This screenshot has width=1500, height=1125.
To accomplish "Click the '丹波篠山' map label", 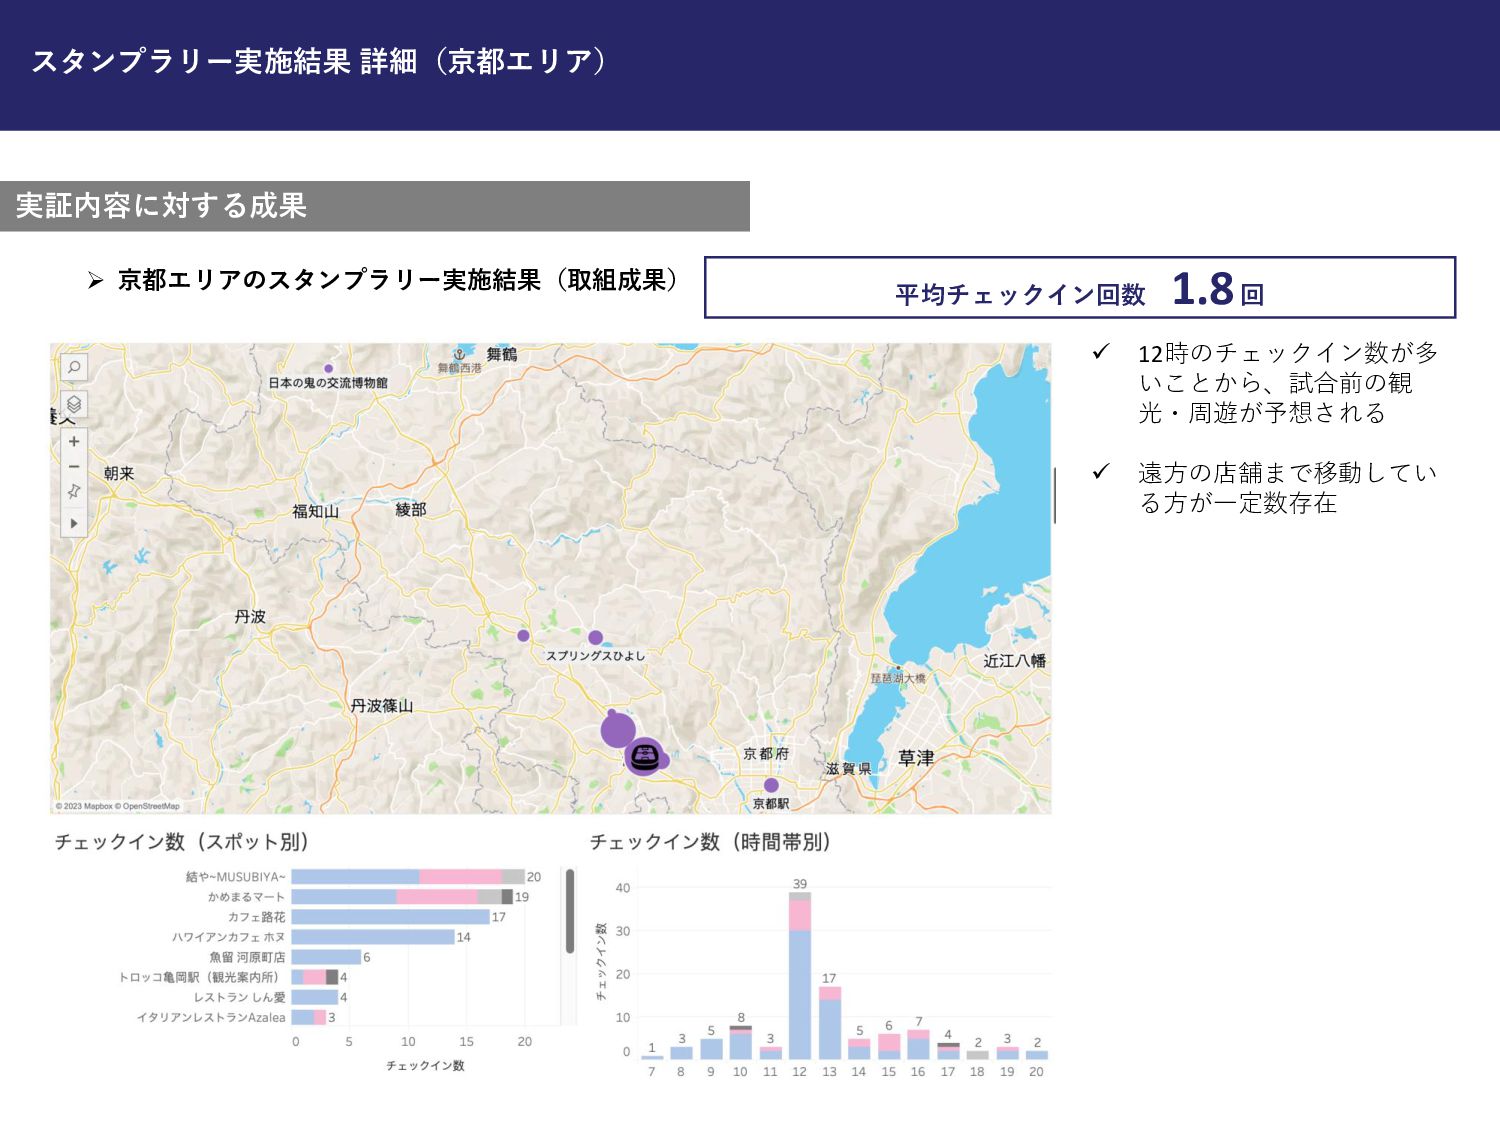I will (x=382, y=705).
